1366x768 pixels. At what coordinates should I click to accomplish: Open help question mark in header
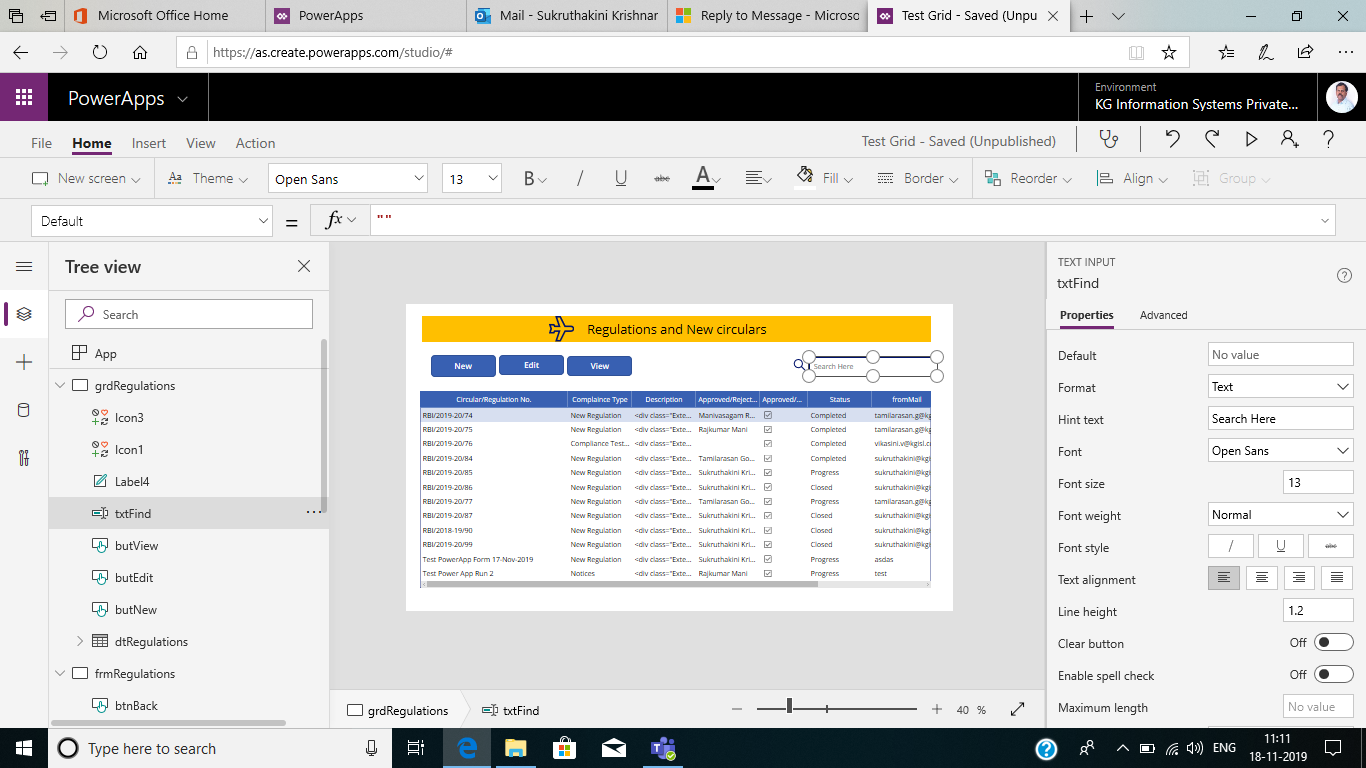click(x=1329, y=140)
